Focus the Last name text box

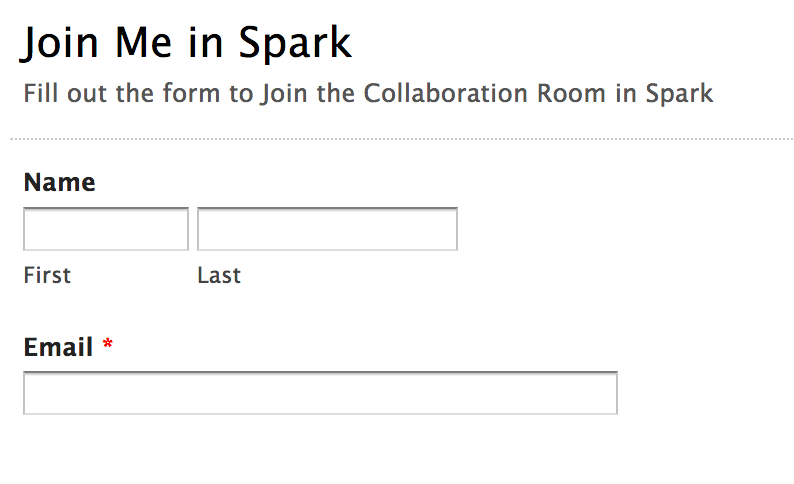[327, 229]
